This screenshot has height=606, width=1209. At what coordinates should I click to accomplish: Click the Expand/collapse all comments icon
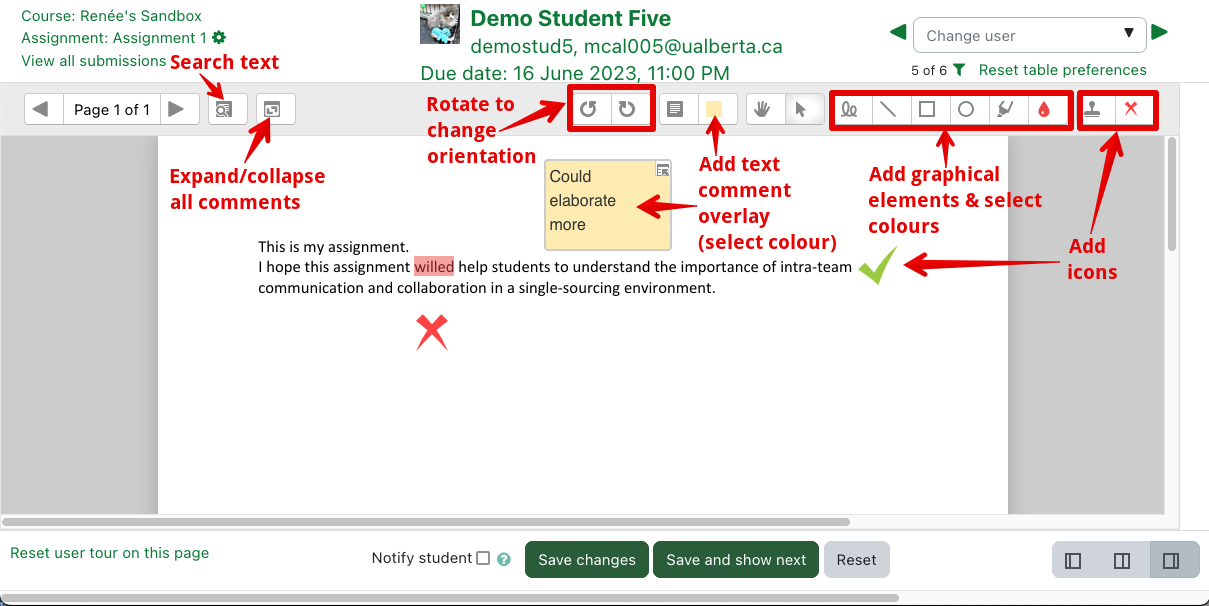click(x=275, y=109)
